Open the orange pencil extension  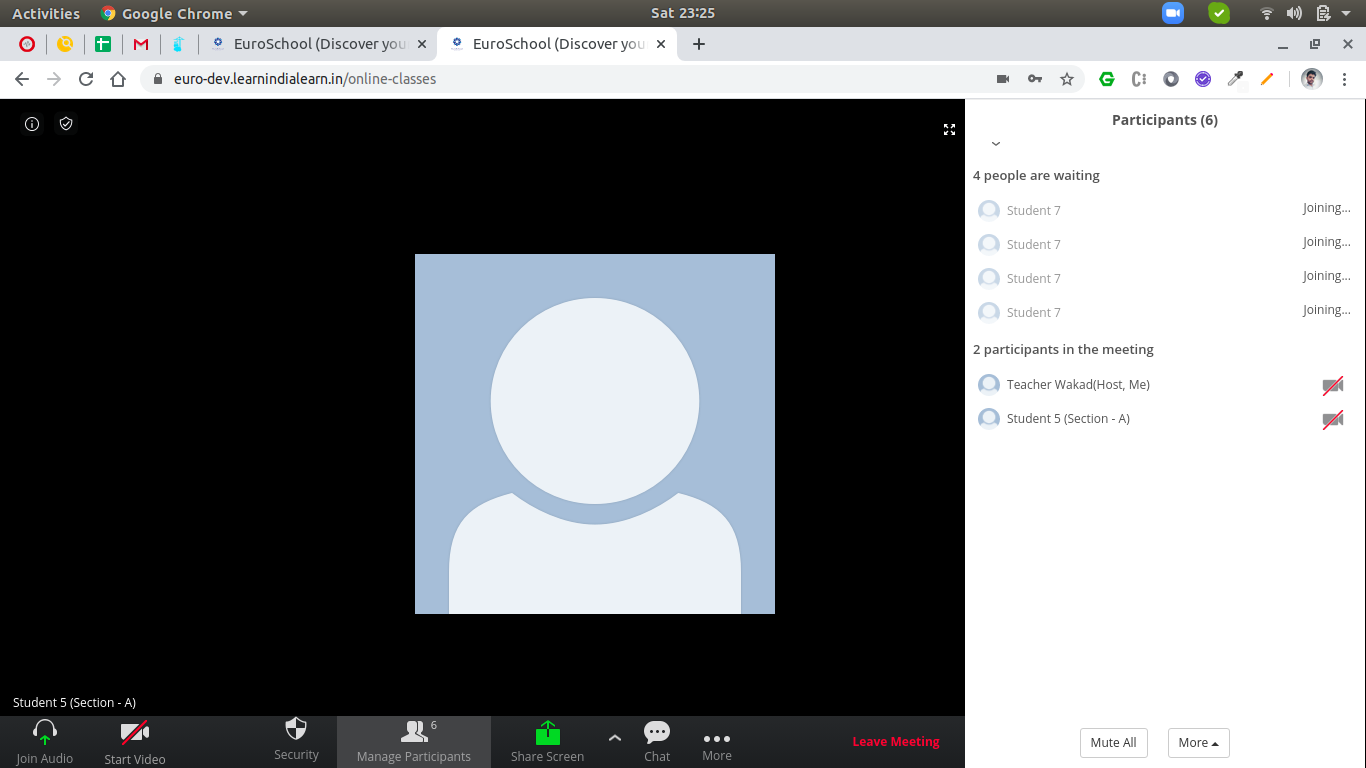1267,79
